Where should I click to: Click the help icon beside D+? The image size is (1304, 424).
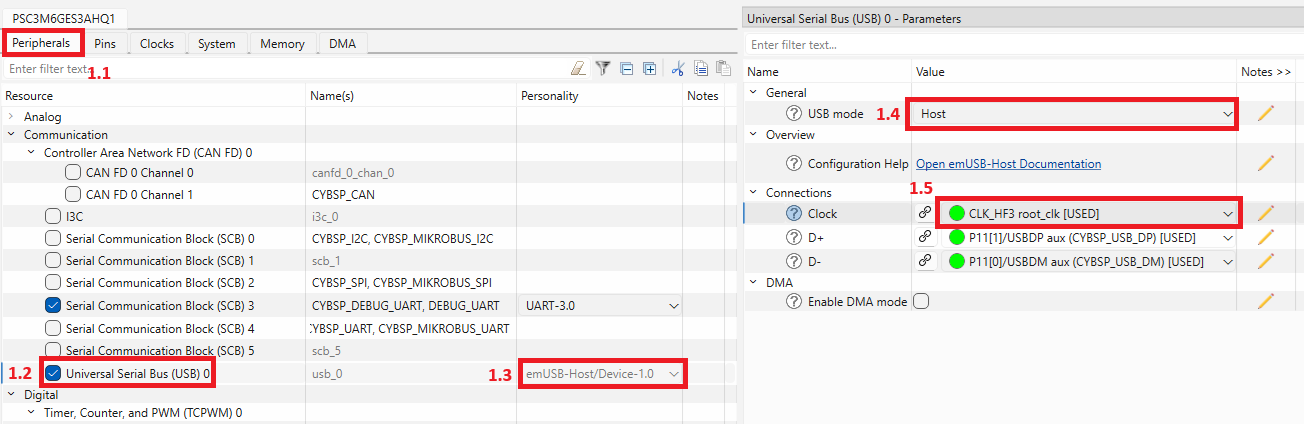click(x=794, y=237)
